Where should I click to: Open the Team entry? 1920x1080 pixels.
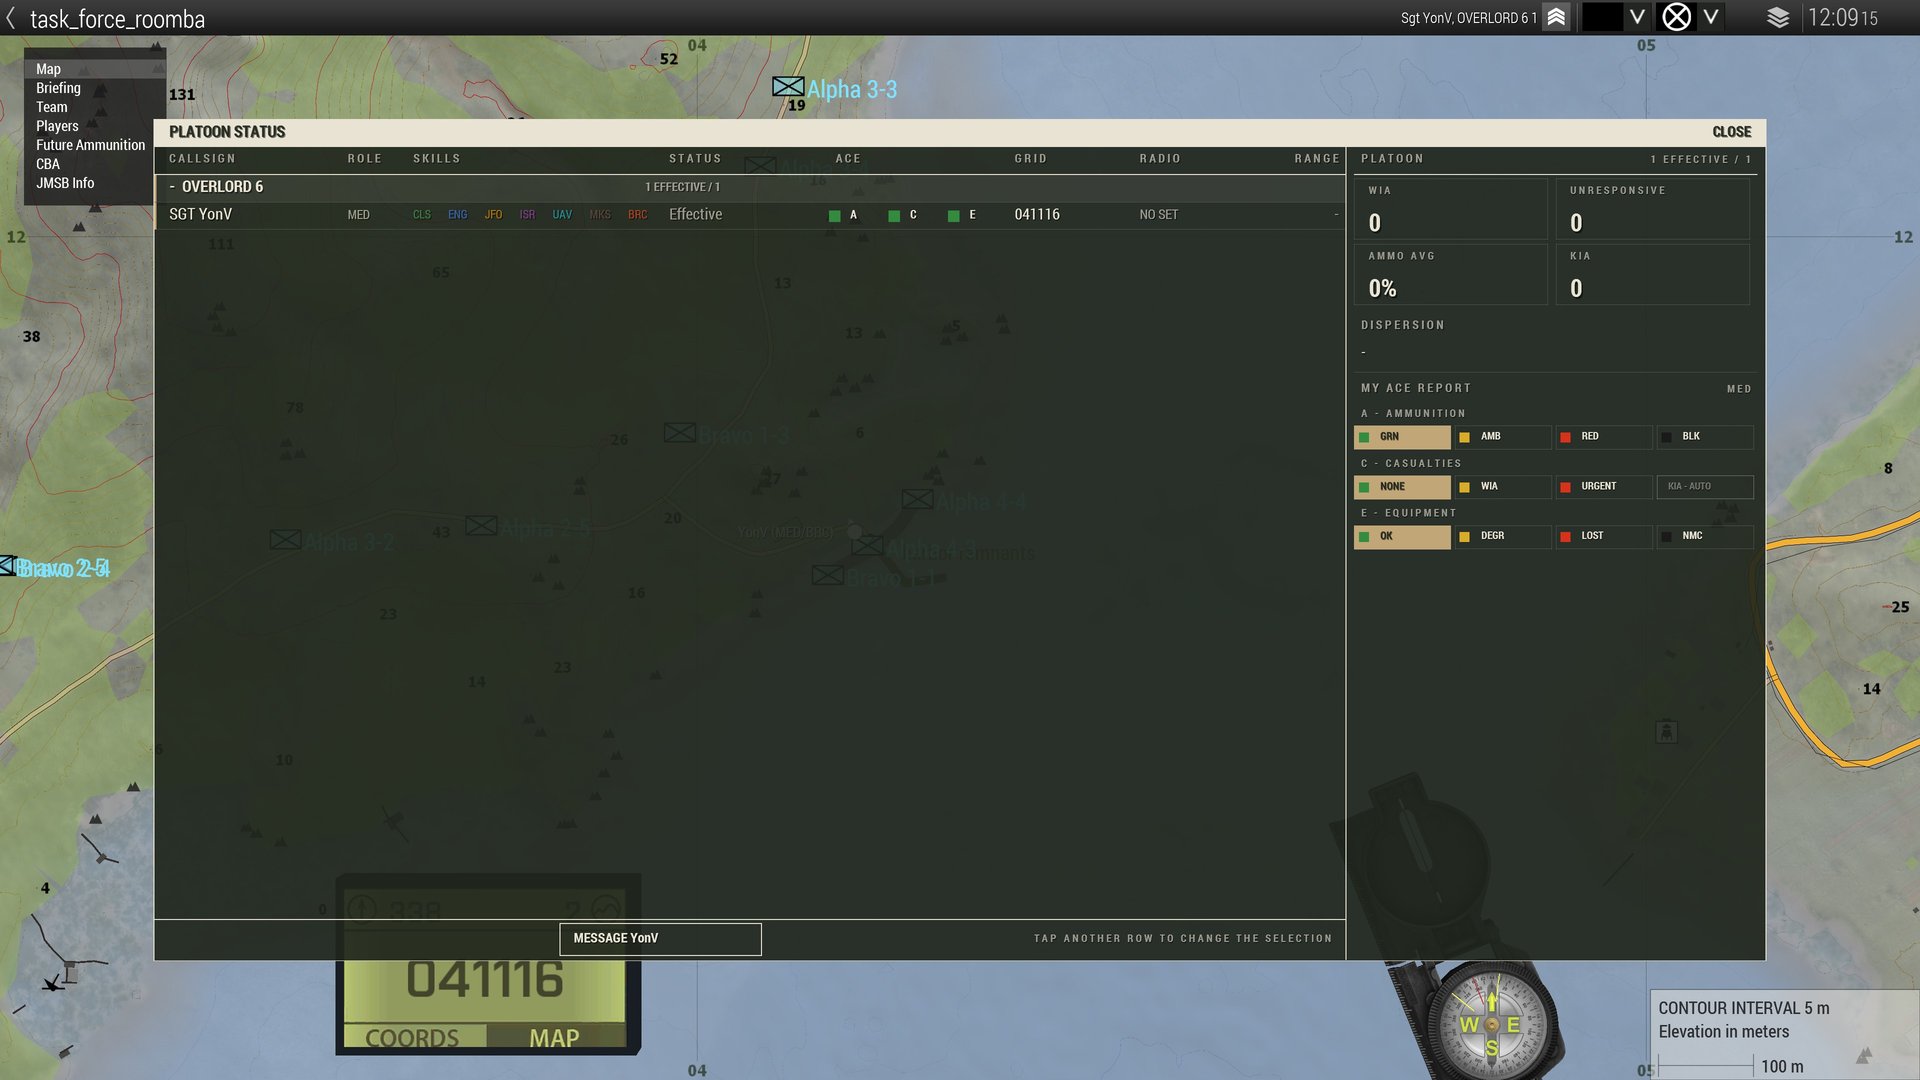click(x=52, y=107)
